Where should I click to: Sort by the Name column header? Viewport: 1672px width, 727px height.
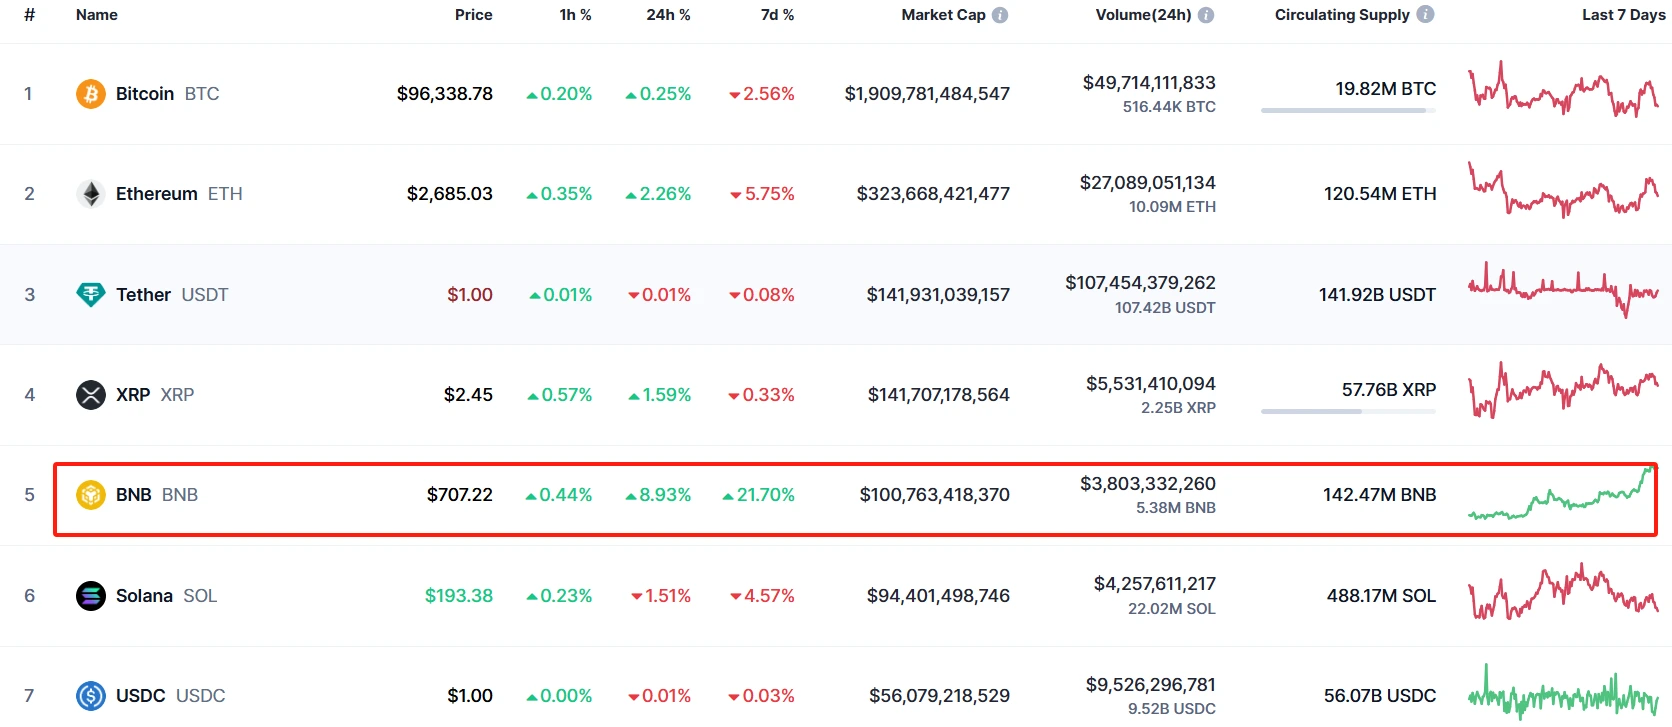point(97,15)
